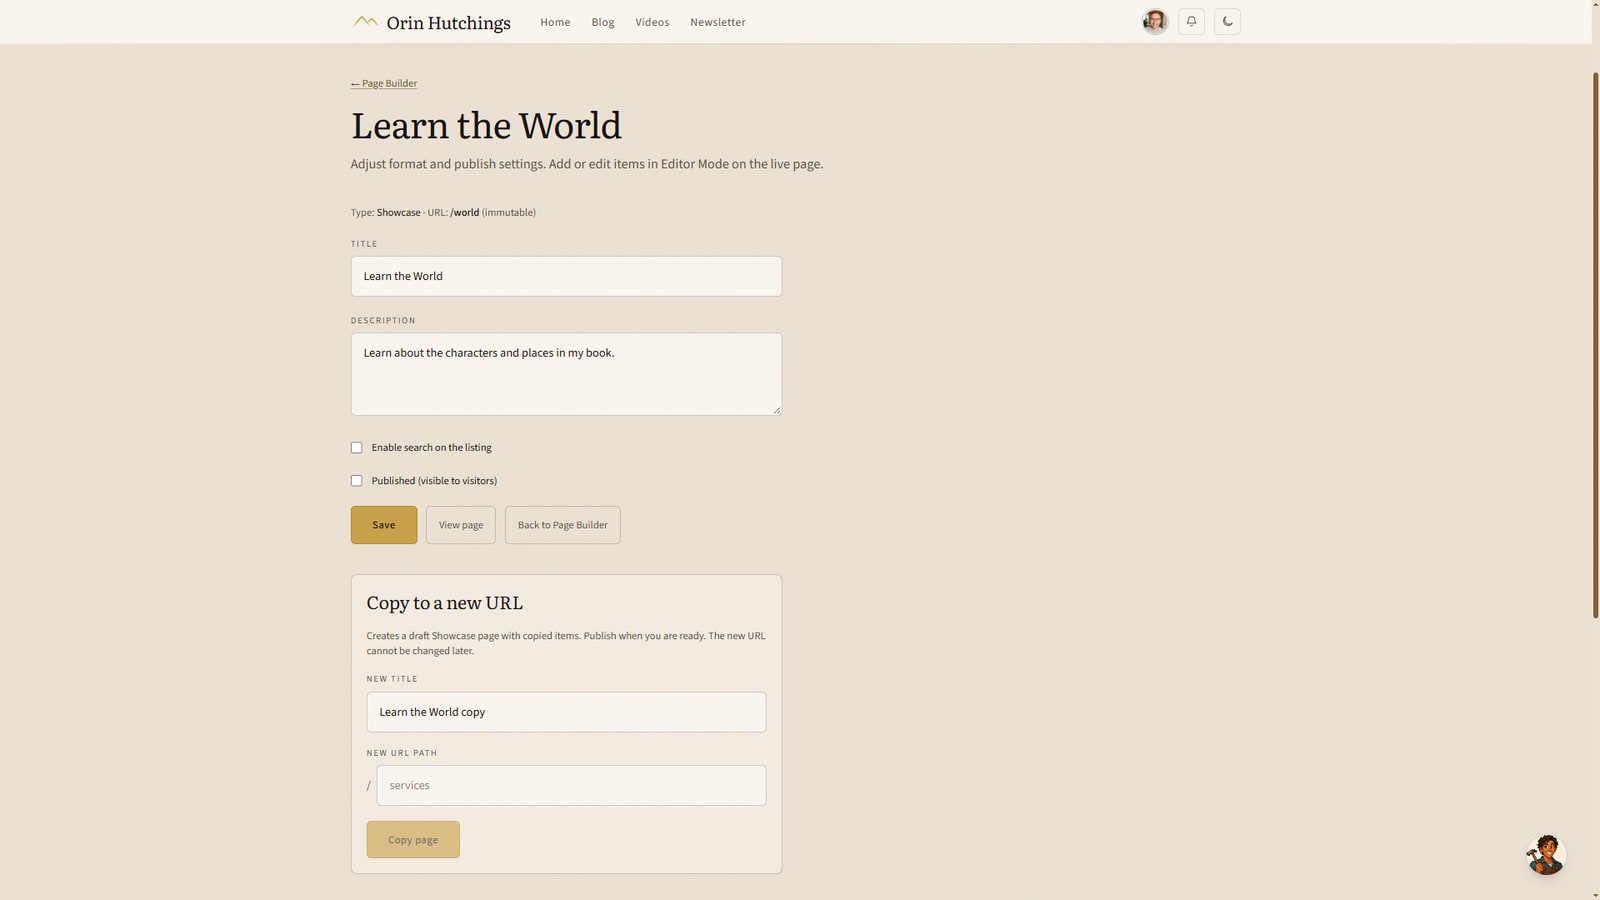
Task: Click the Copy page button
Action: pyautogui.click(x=413, y=840)
